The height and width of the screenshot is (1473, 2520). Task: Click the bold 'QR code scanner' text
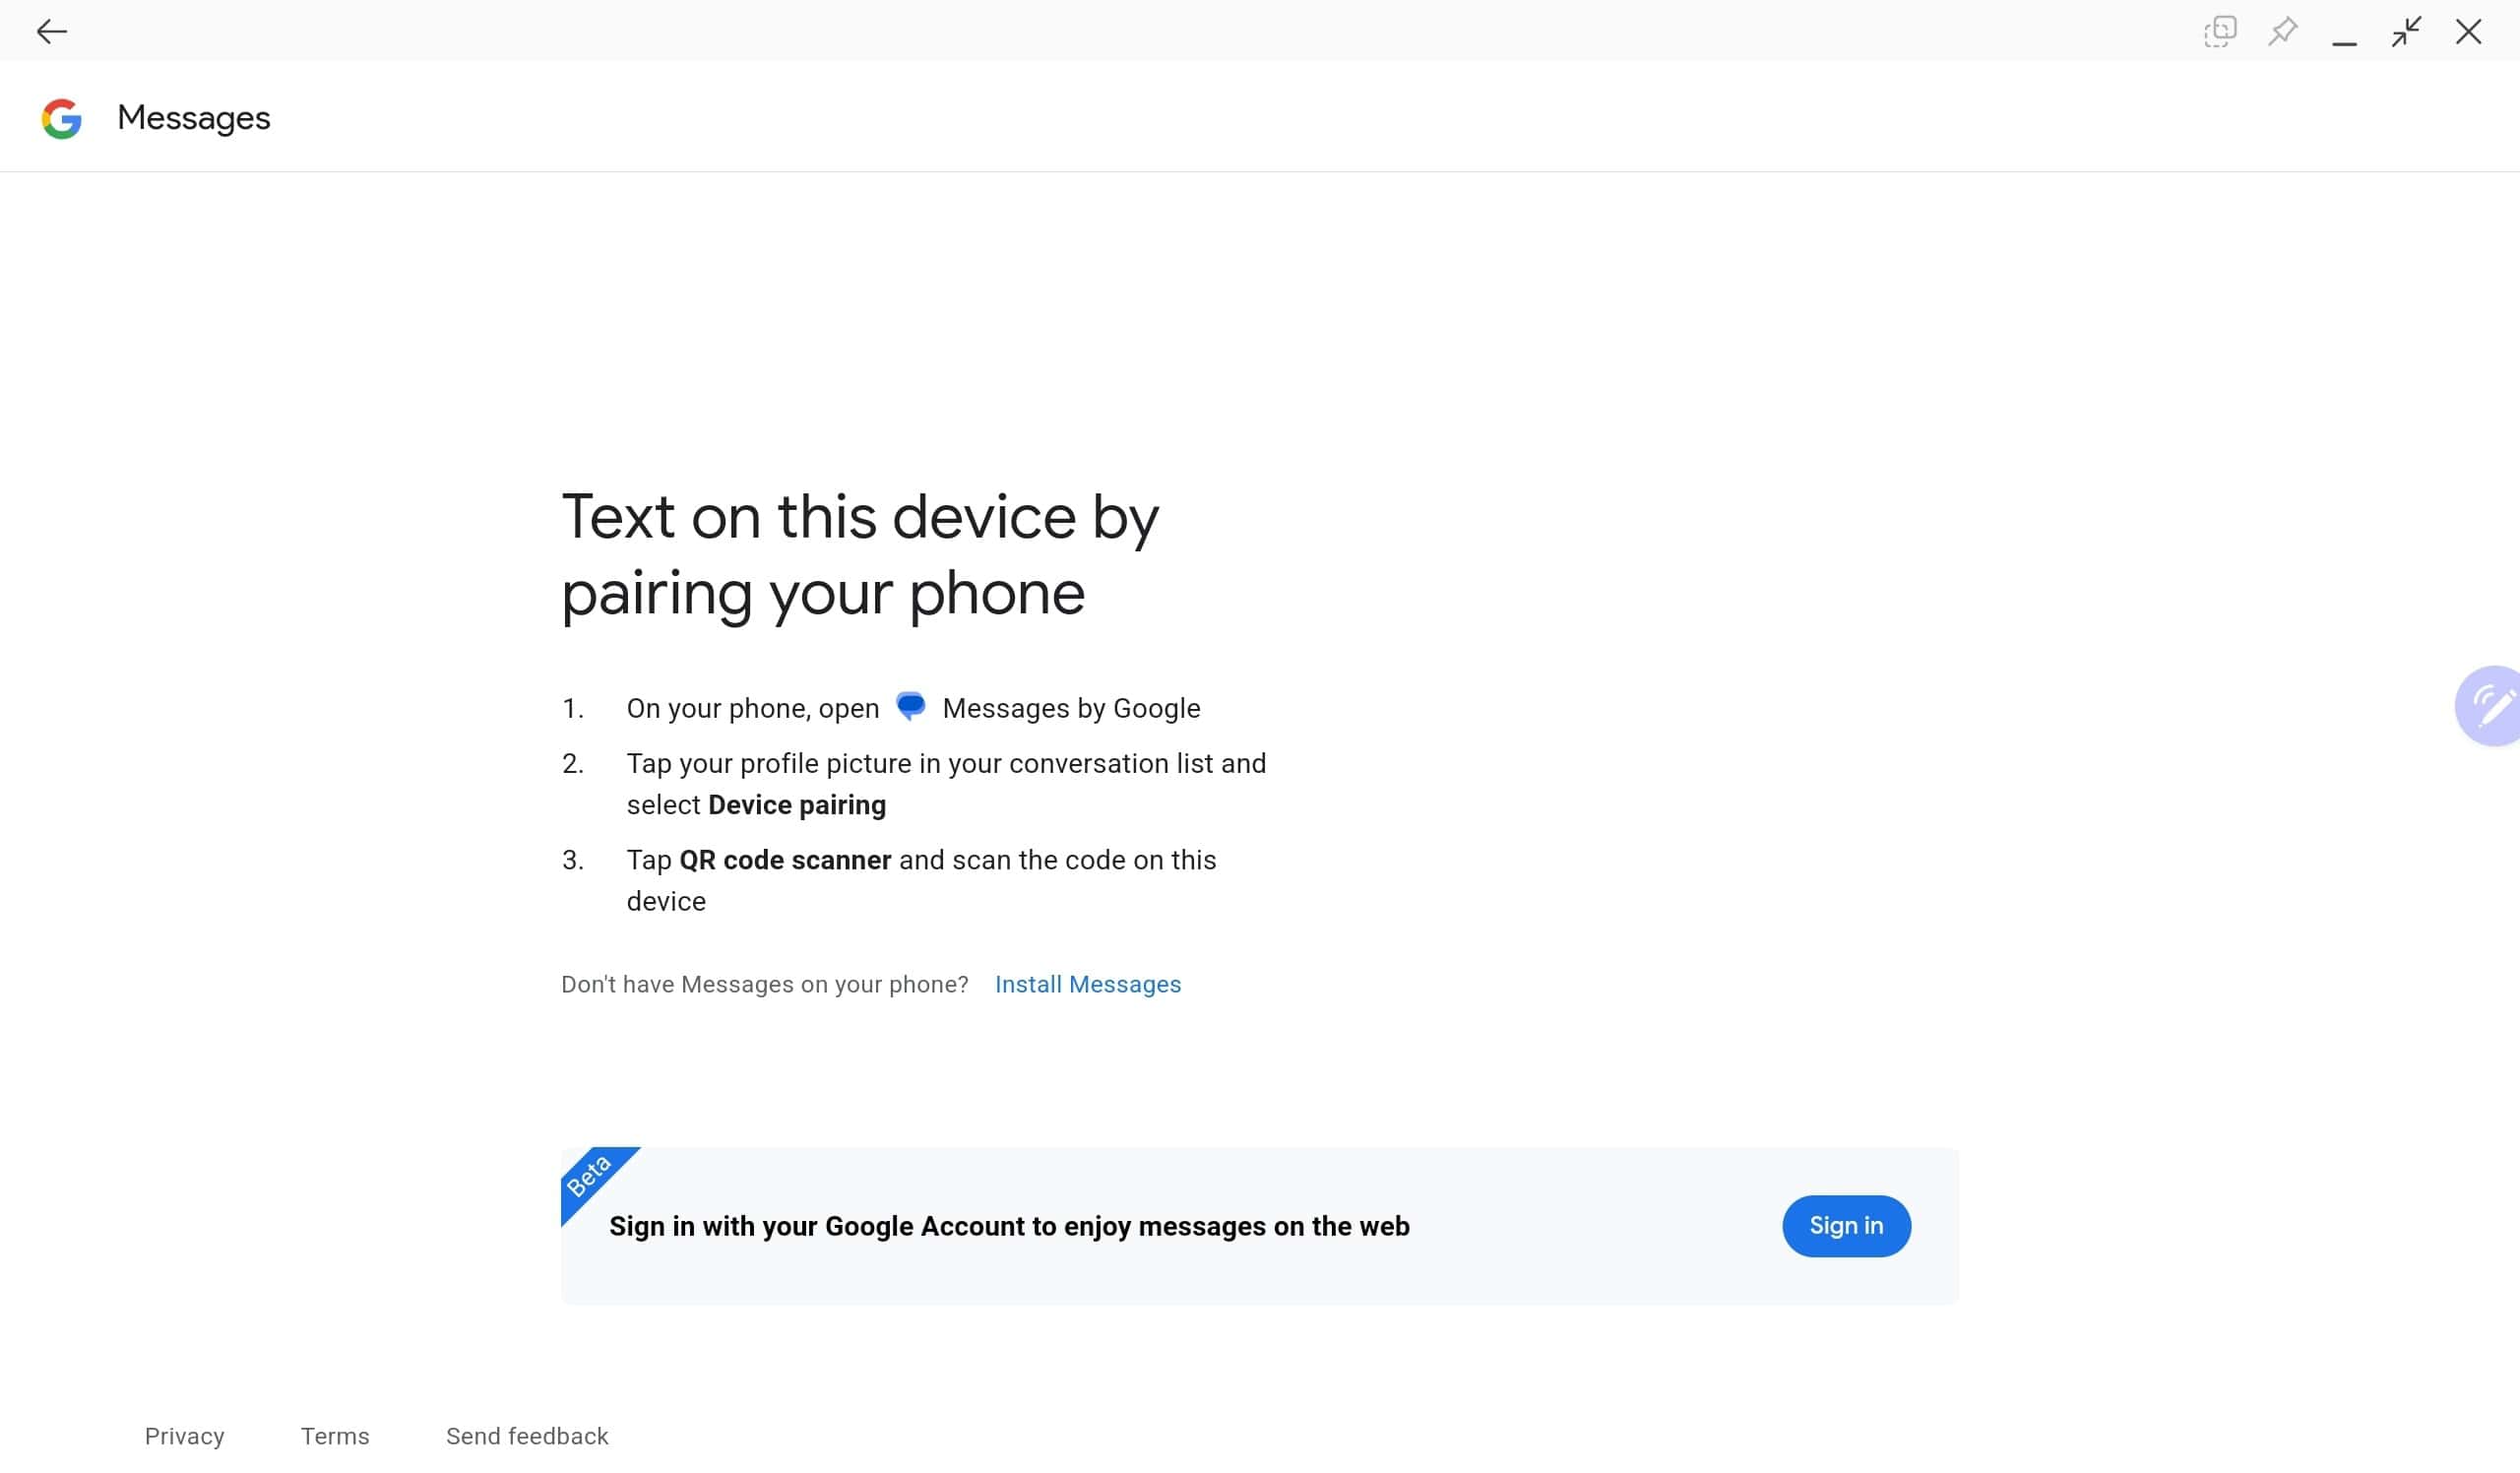click(x=785, y=861)
